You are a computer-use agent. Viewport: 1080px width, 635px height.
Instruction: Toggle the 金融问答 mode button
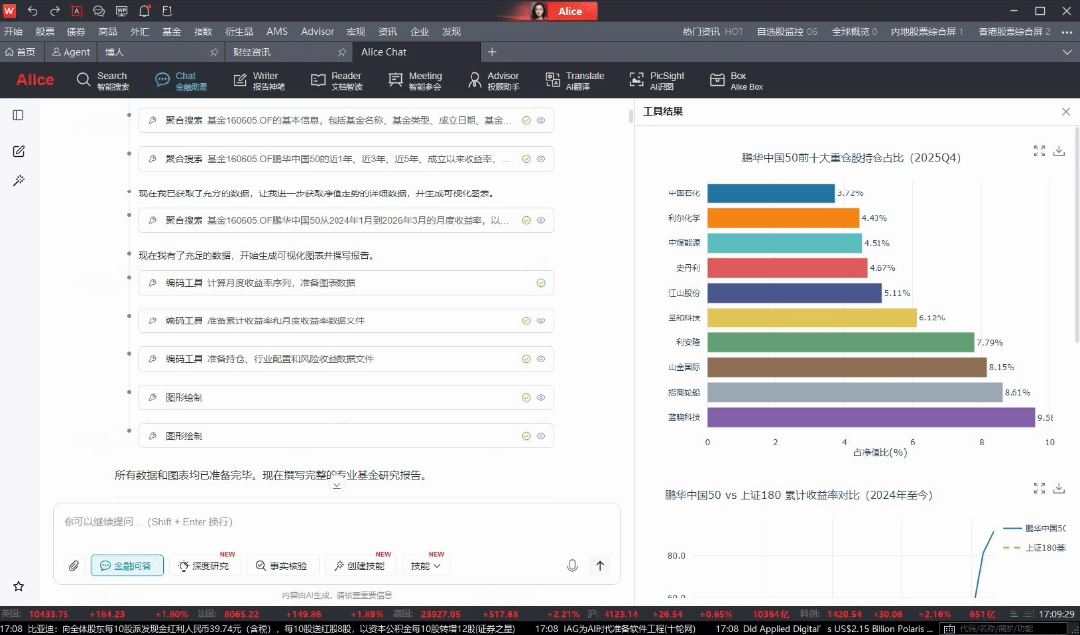click(x=127, y=566)
